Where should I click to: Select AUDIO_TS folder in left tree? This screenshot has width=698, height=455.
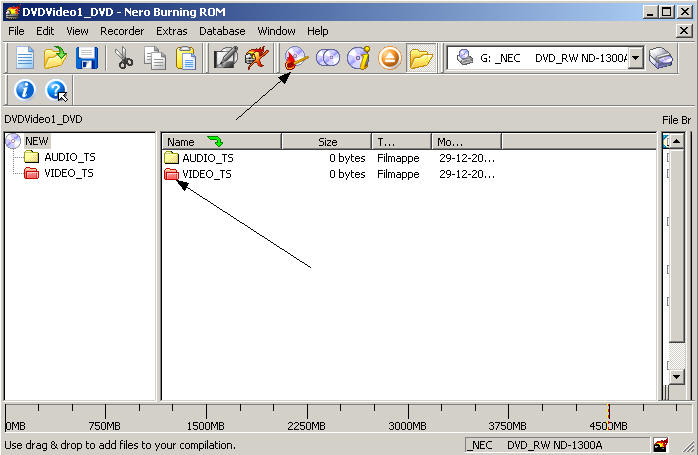pyautogui.click(x=69, y=157)
